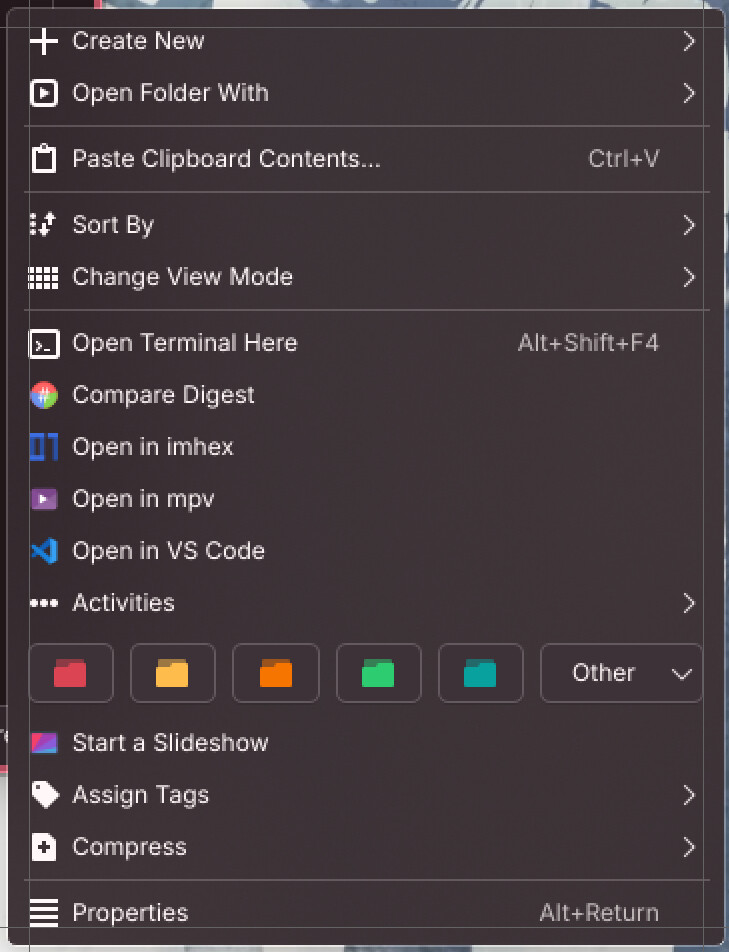Click the VS Code icon
Image resolution: width=729 pixels, height=952 pixels.
(x=44, y=551)
